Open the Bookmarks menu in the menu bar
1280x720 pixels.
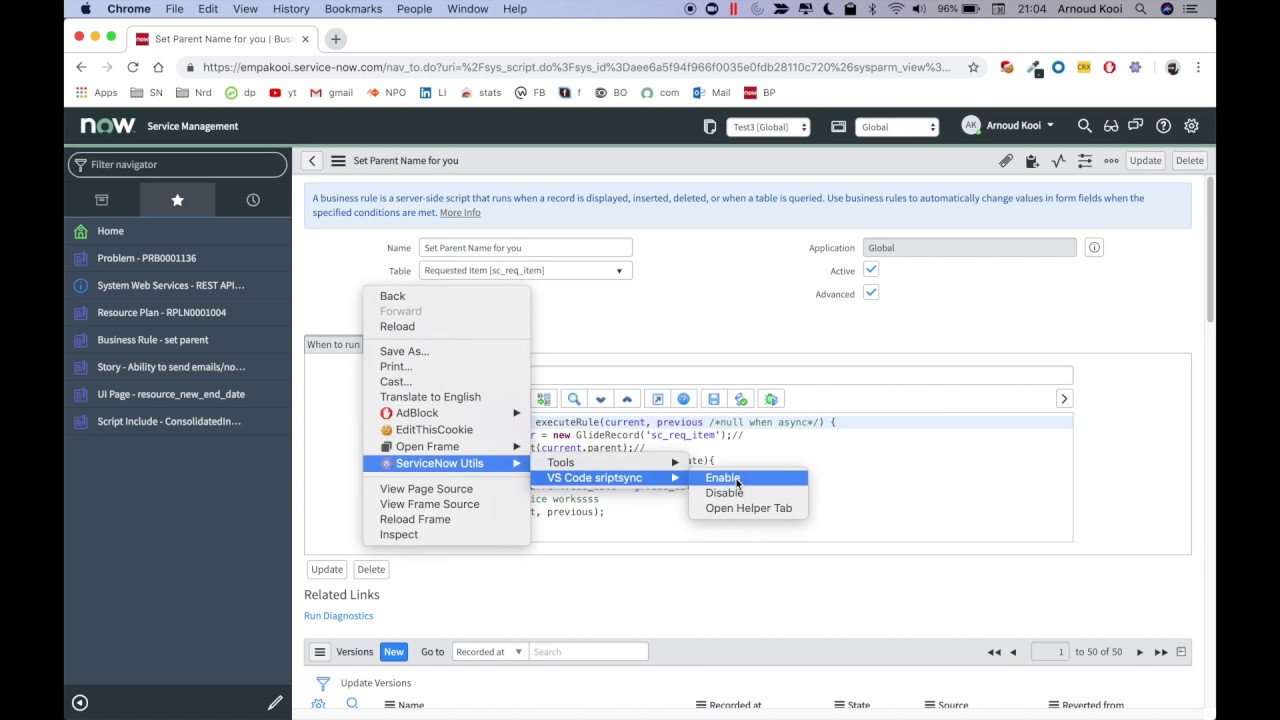pyautogui.click(x=353, y=9)
